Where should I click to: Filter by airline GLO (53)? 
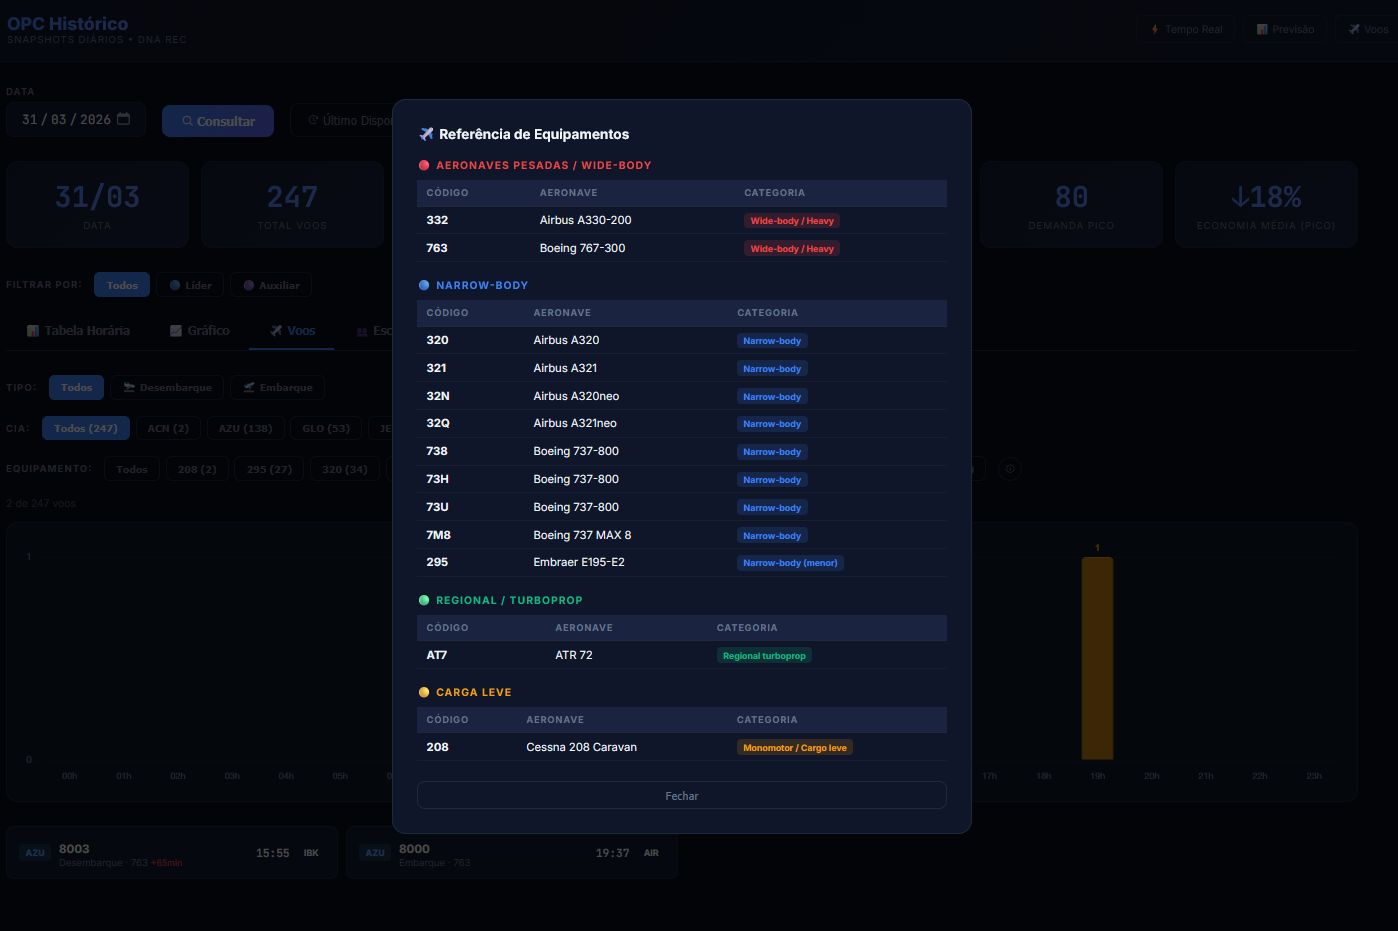(326, 428)
